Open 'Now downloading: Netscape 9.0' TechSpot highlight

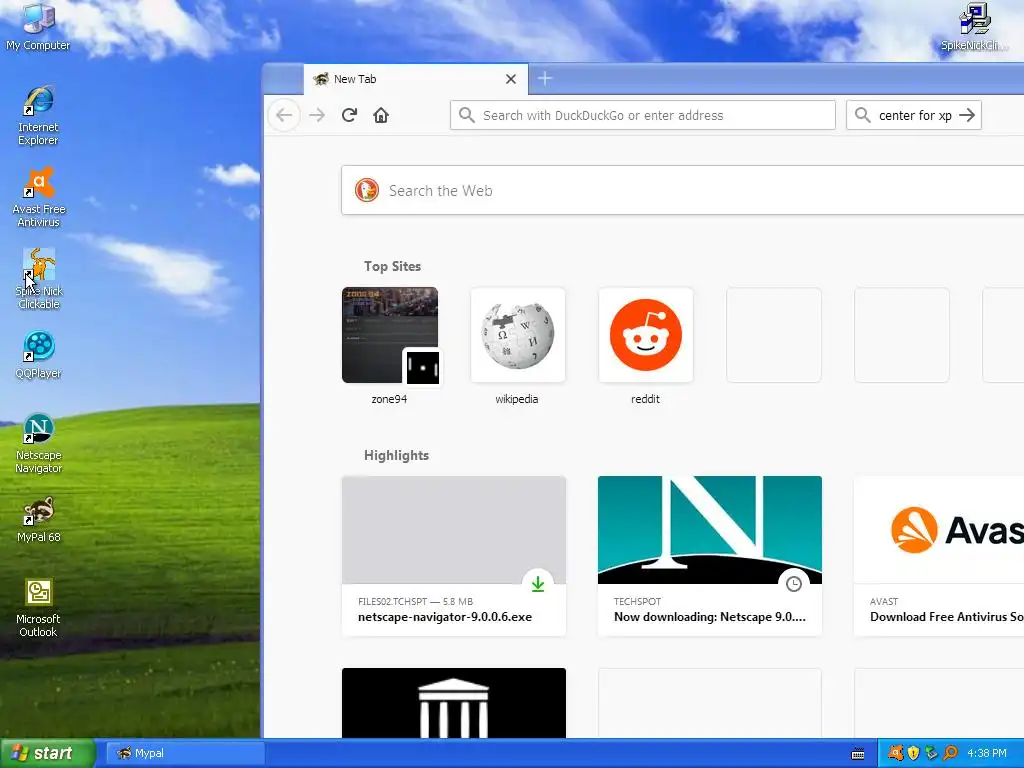tap(710, 556)
